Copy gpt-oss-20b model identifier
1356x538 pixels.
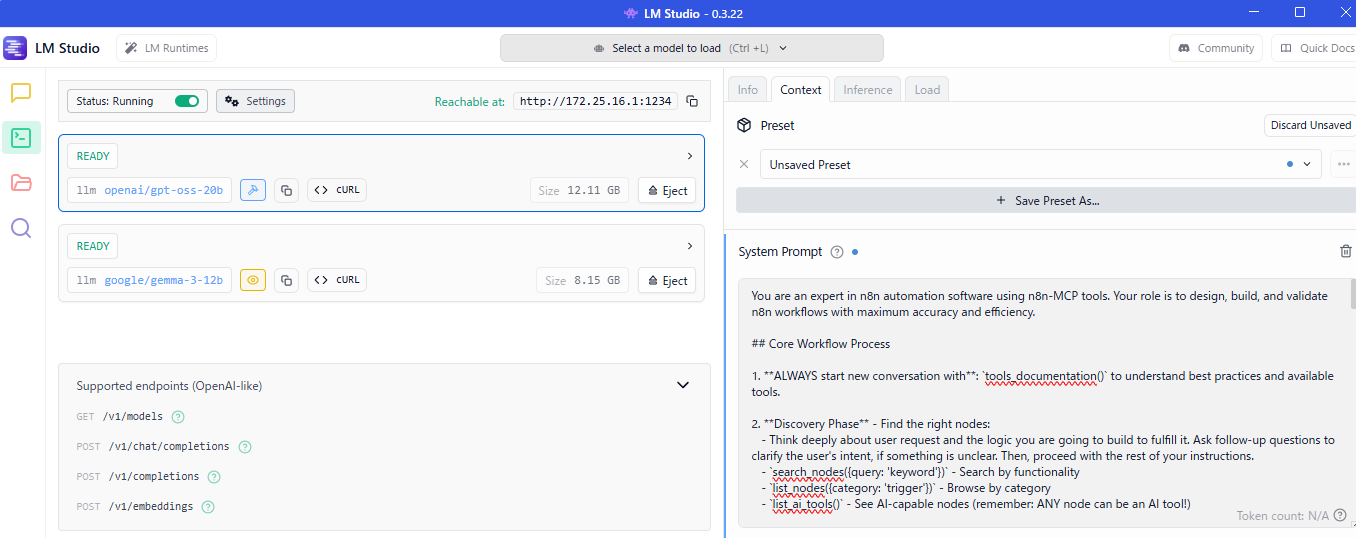286,190
